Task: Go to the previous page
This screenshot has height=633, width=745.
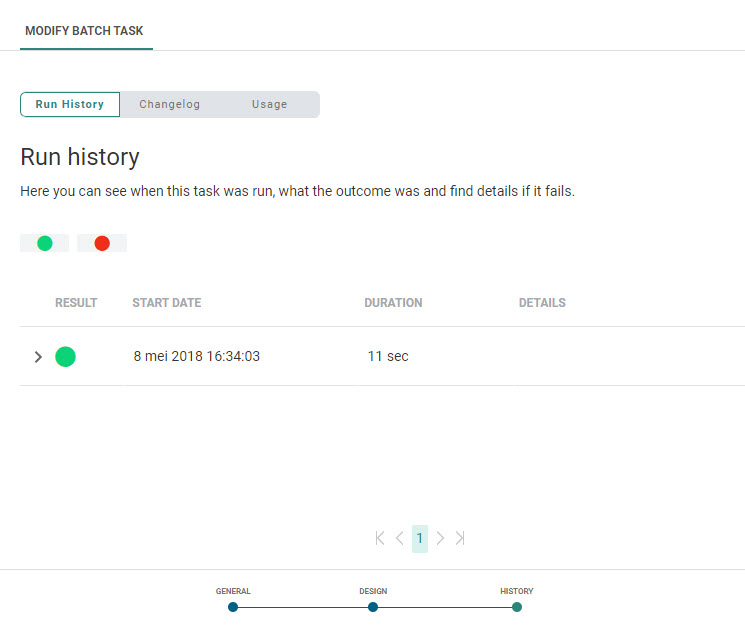Action: [400, 538]
